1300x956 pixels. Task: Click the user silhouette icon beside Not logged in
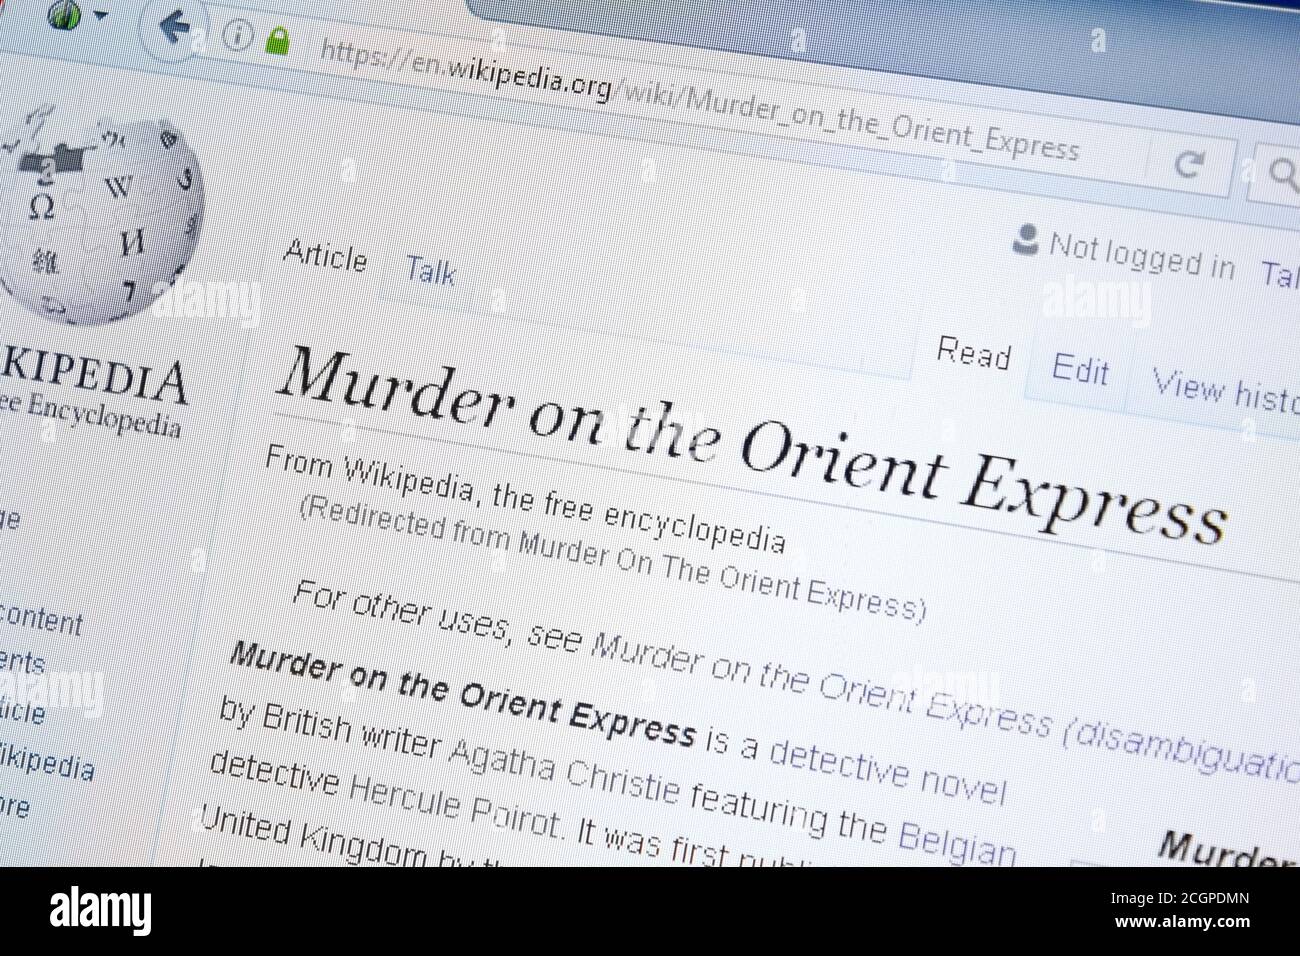point(1024,241)
